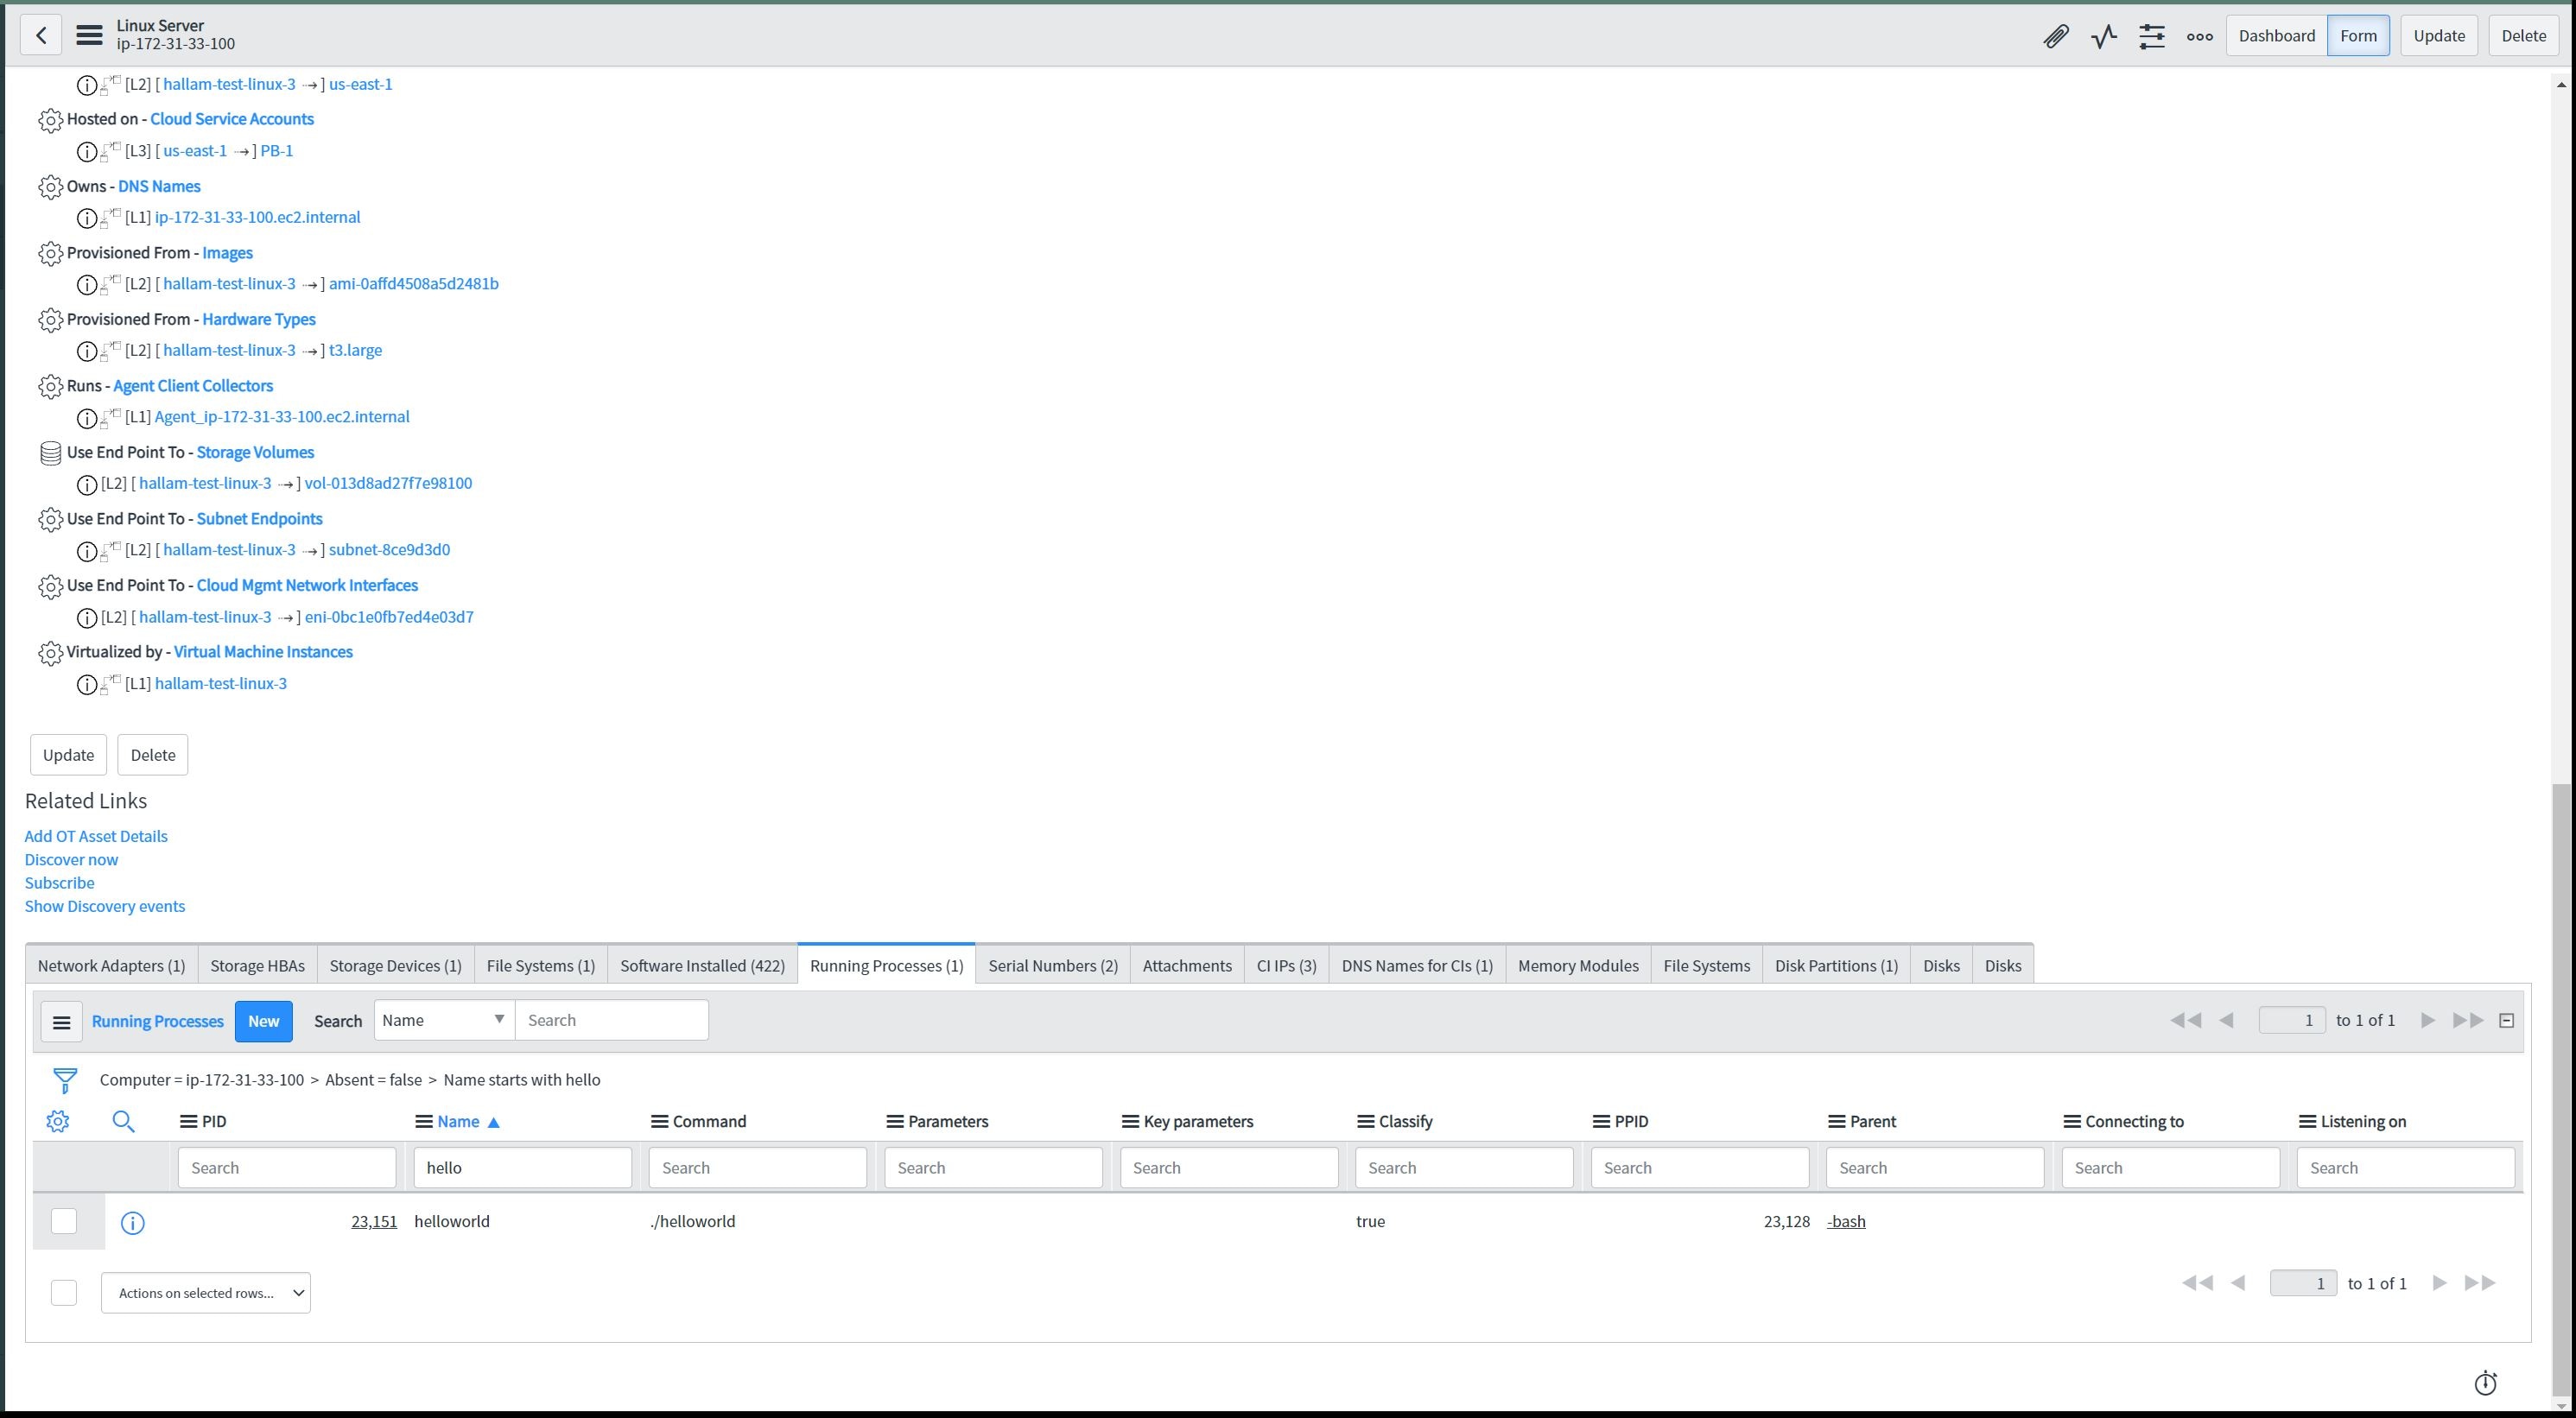Open Running Processes list hamburger menu

click(x=61, y=1021)
